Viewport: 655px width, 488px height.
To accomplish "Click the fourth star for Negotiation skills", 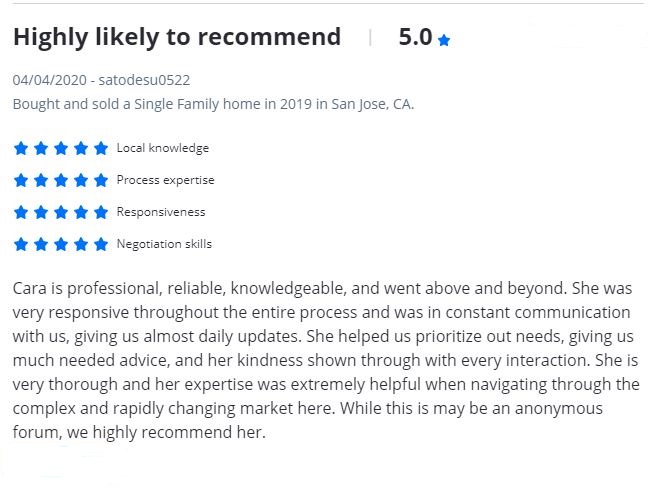I will [81, 244].
